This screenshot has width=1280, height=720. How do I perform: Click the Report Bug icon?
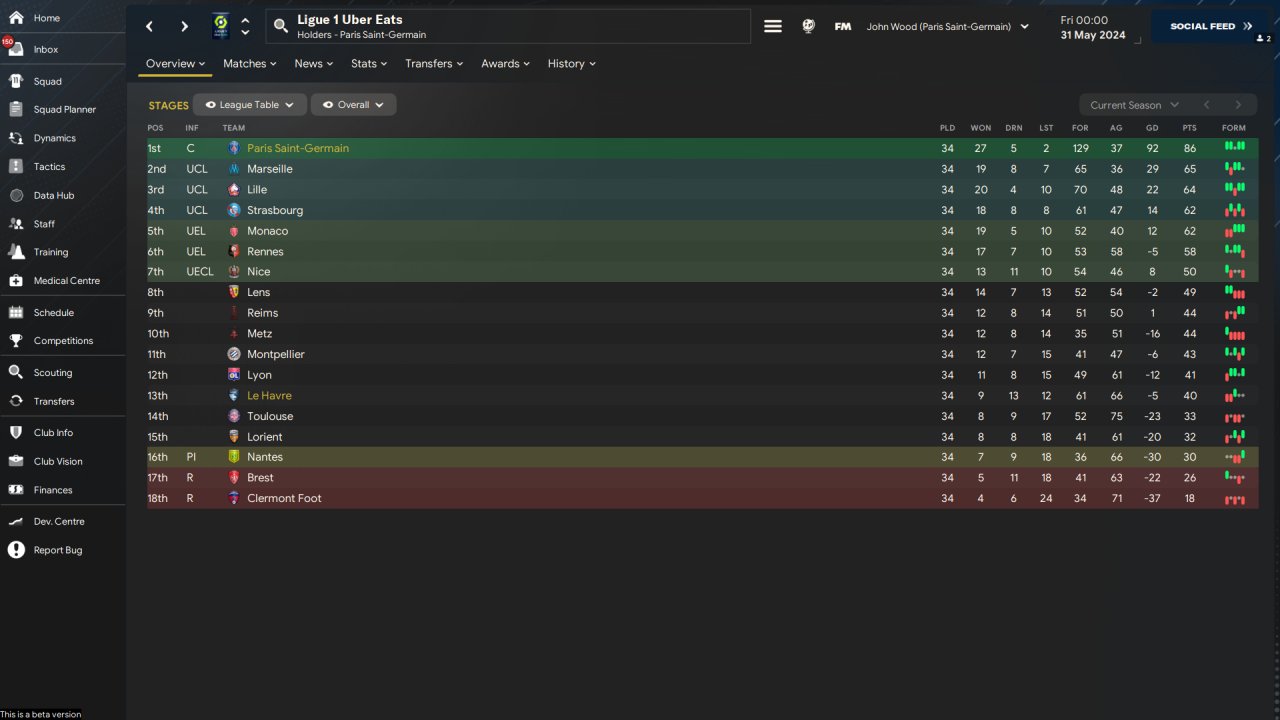[x=16, y=550]
